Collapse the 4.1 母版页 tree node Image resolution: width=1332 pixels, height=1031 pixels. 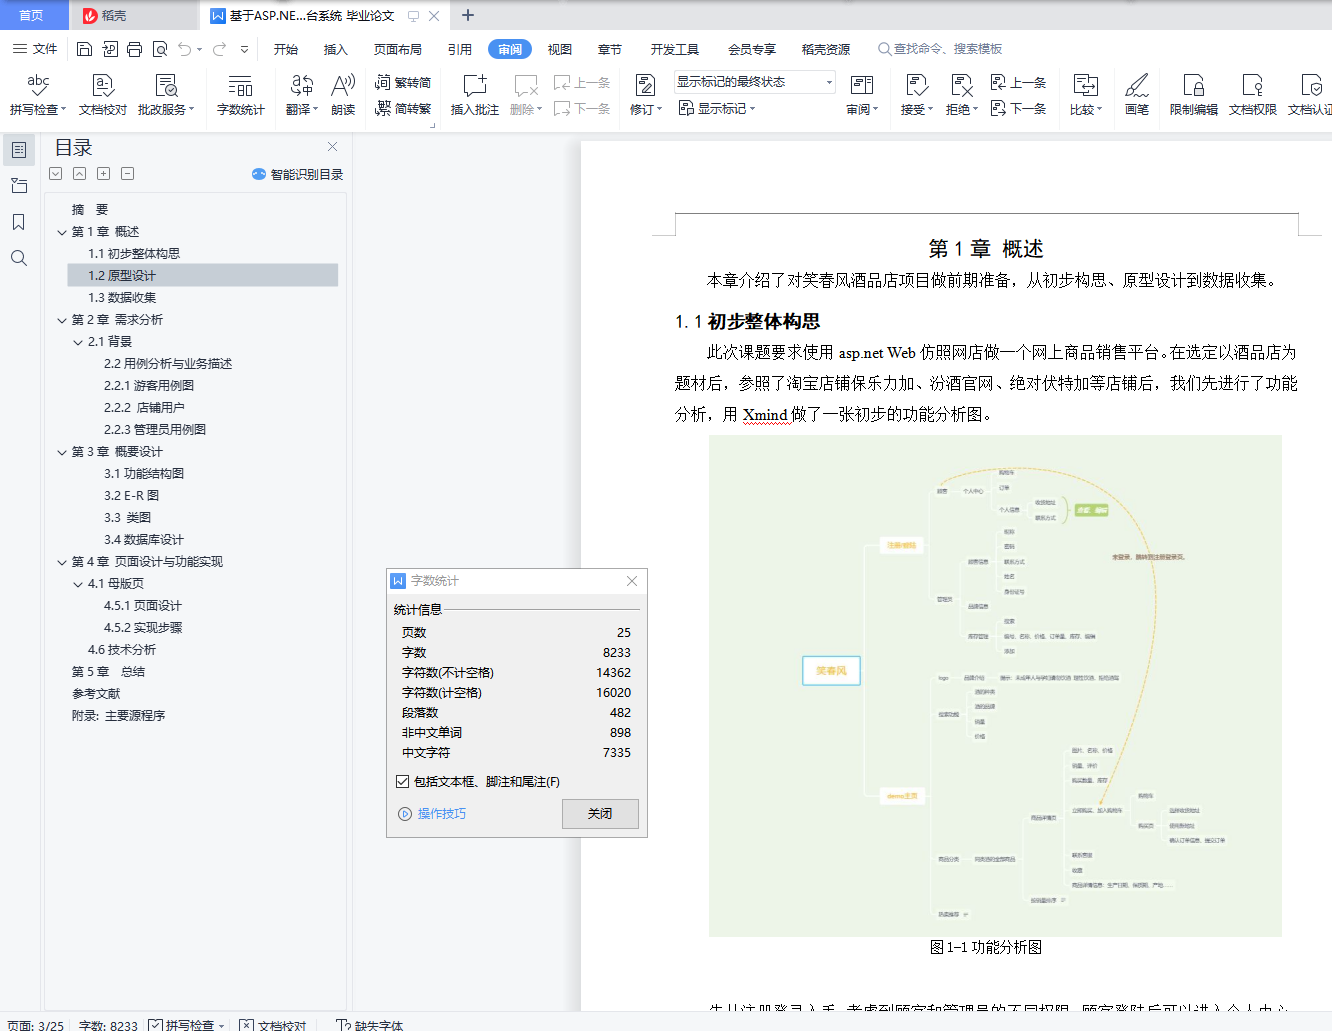click(78, 584)
